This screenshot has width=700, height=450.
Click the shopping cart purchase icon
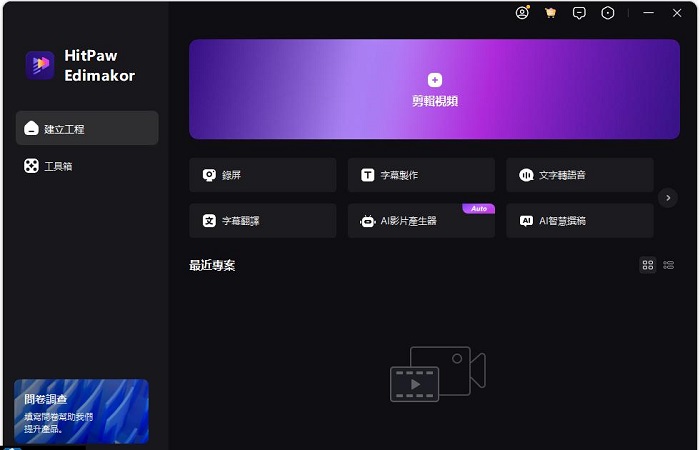[x=550, y=13]
